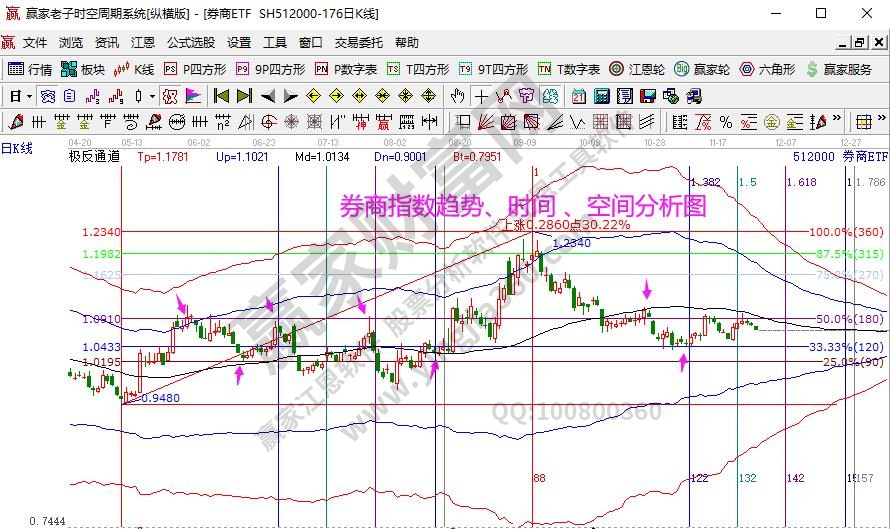Open the calendar date icon
The width and height of the screenshot is (890, 529).
579,96
